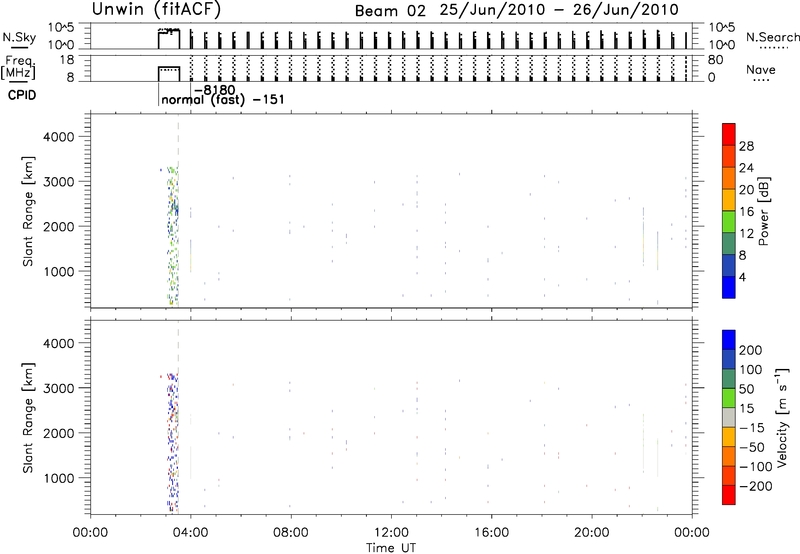This screenshot has height=554, width=800.
Task: Click the 'CPID' row label
Action: point(22,95)
